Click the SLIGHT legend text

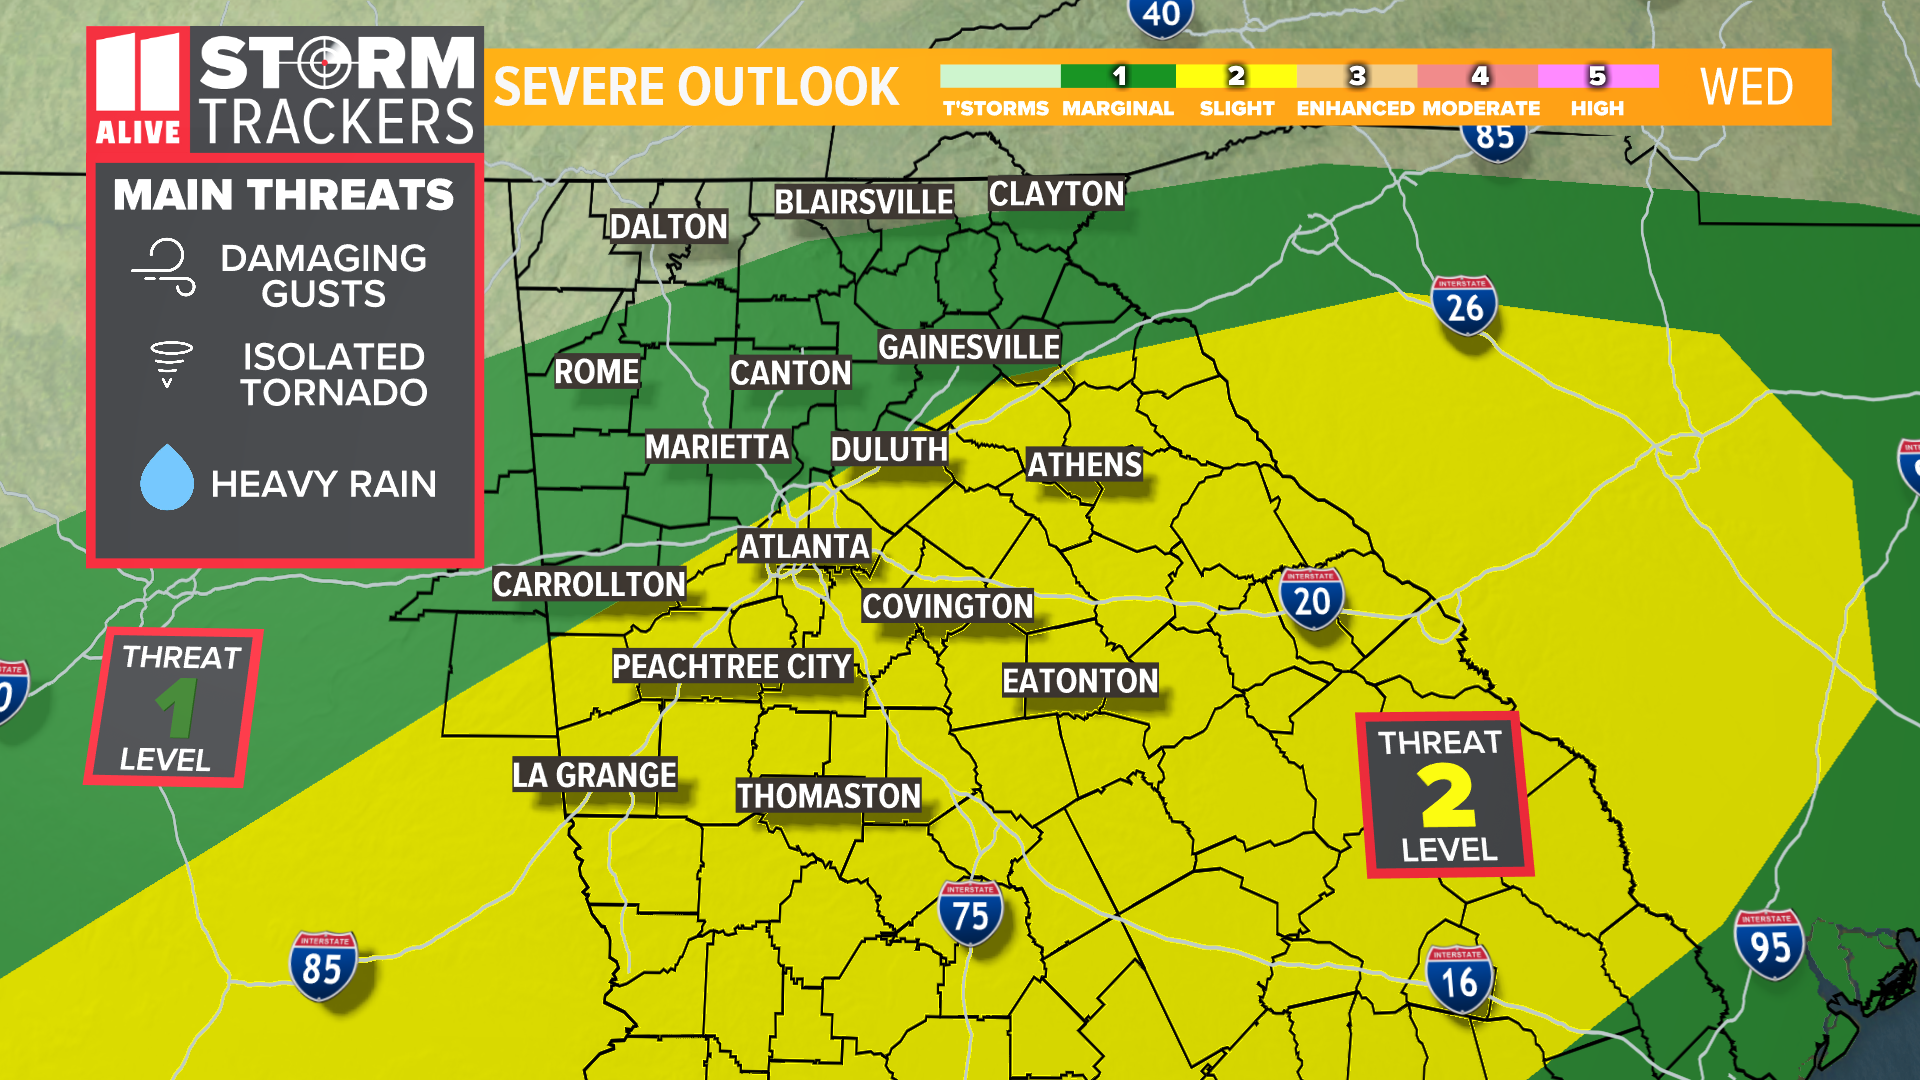1237,108
